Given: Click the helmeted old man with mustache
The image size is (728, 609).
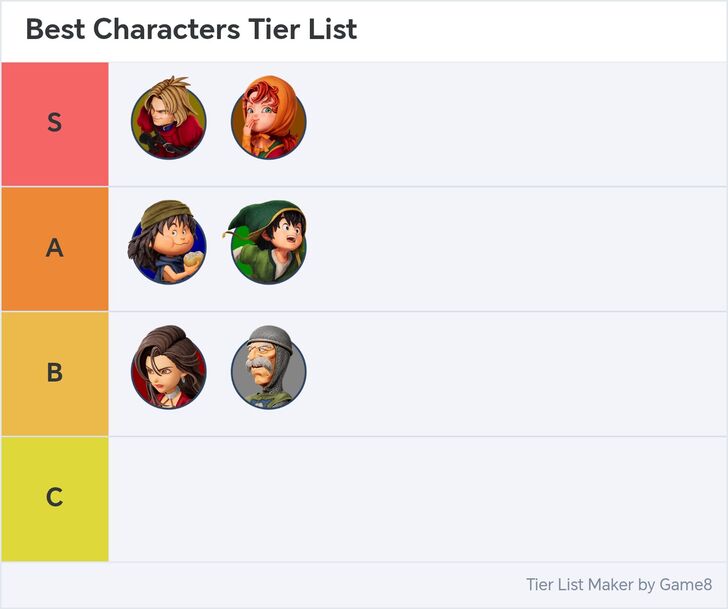Looking at the screenshot, I should [x=268, y=372].
